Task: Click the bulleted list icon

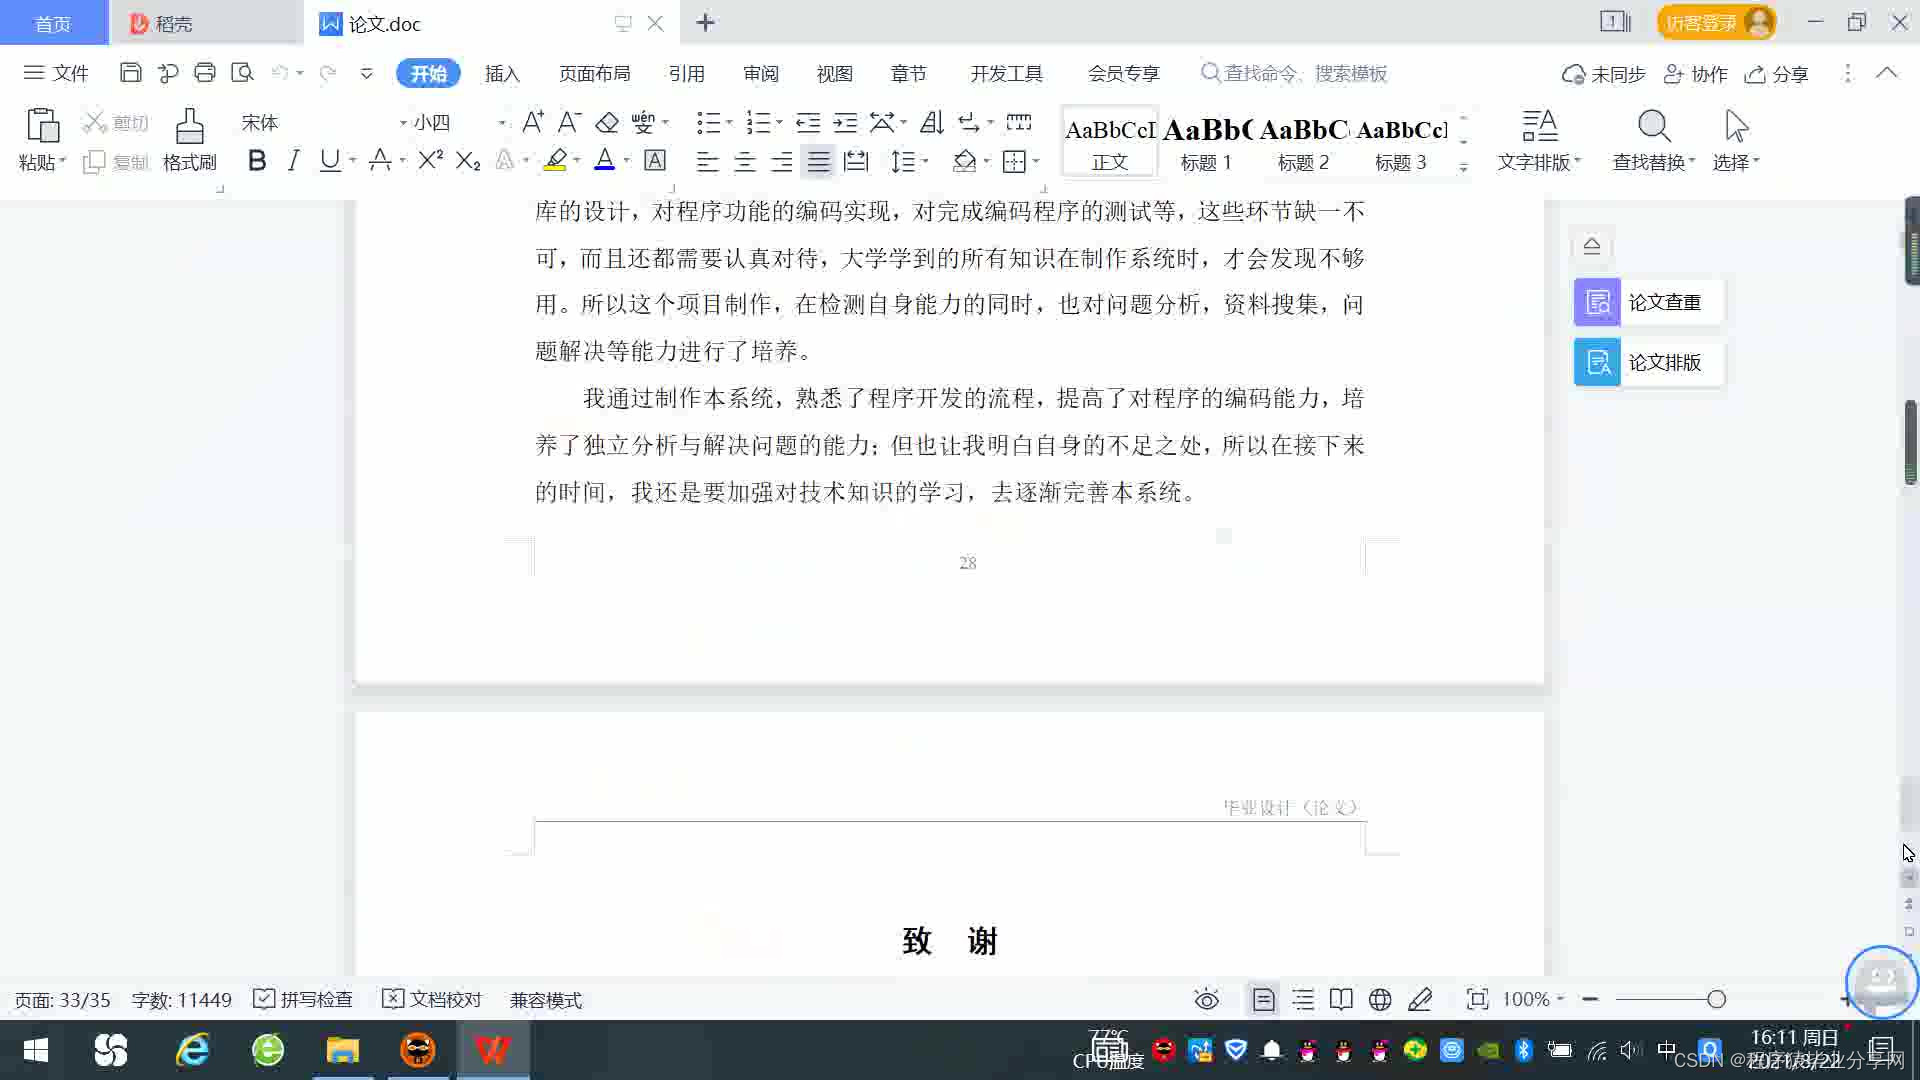Action: 708,123
